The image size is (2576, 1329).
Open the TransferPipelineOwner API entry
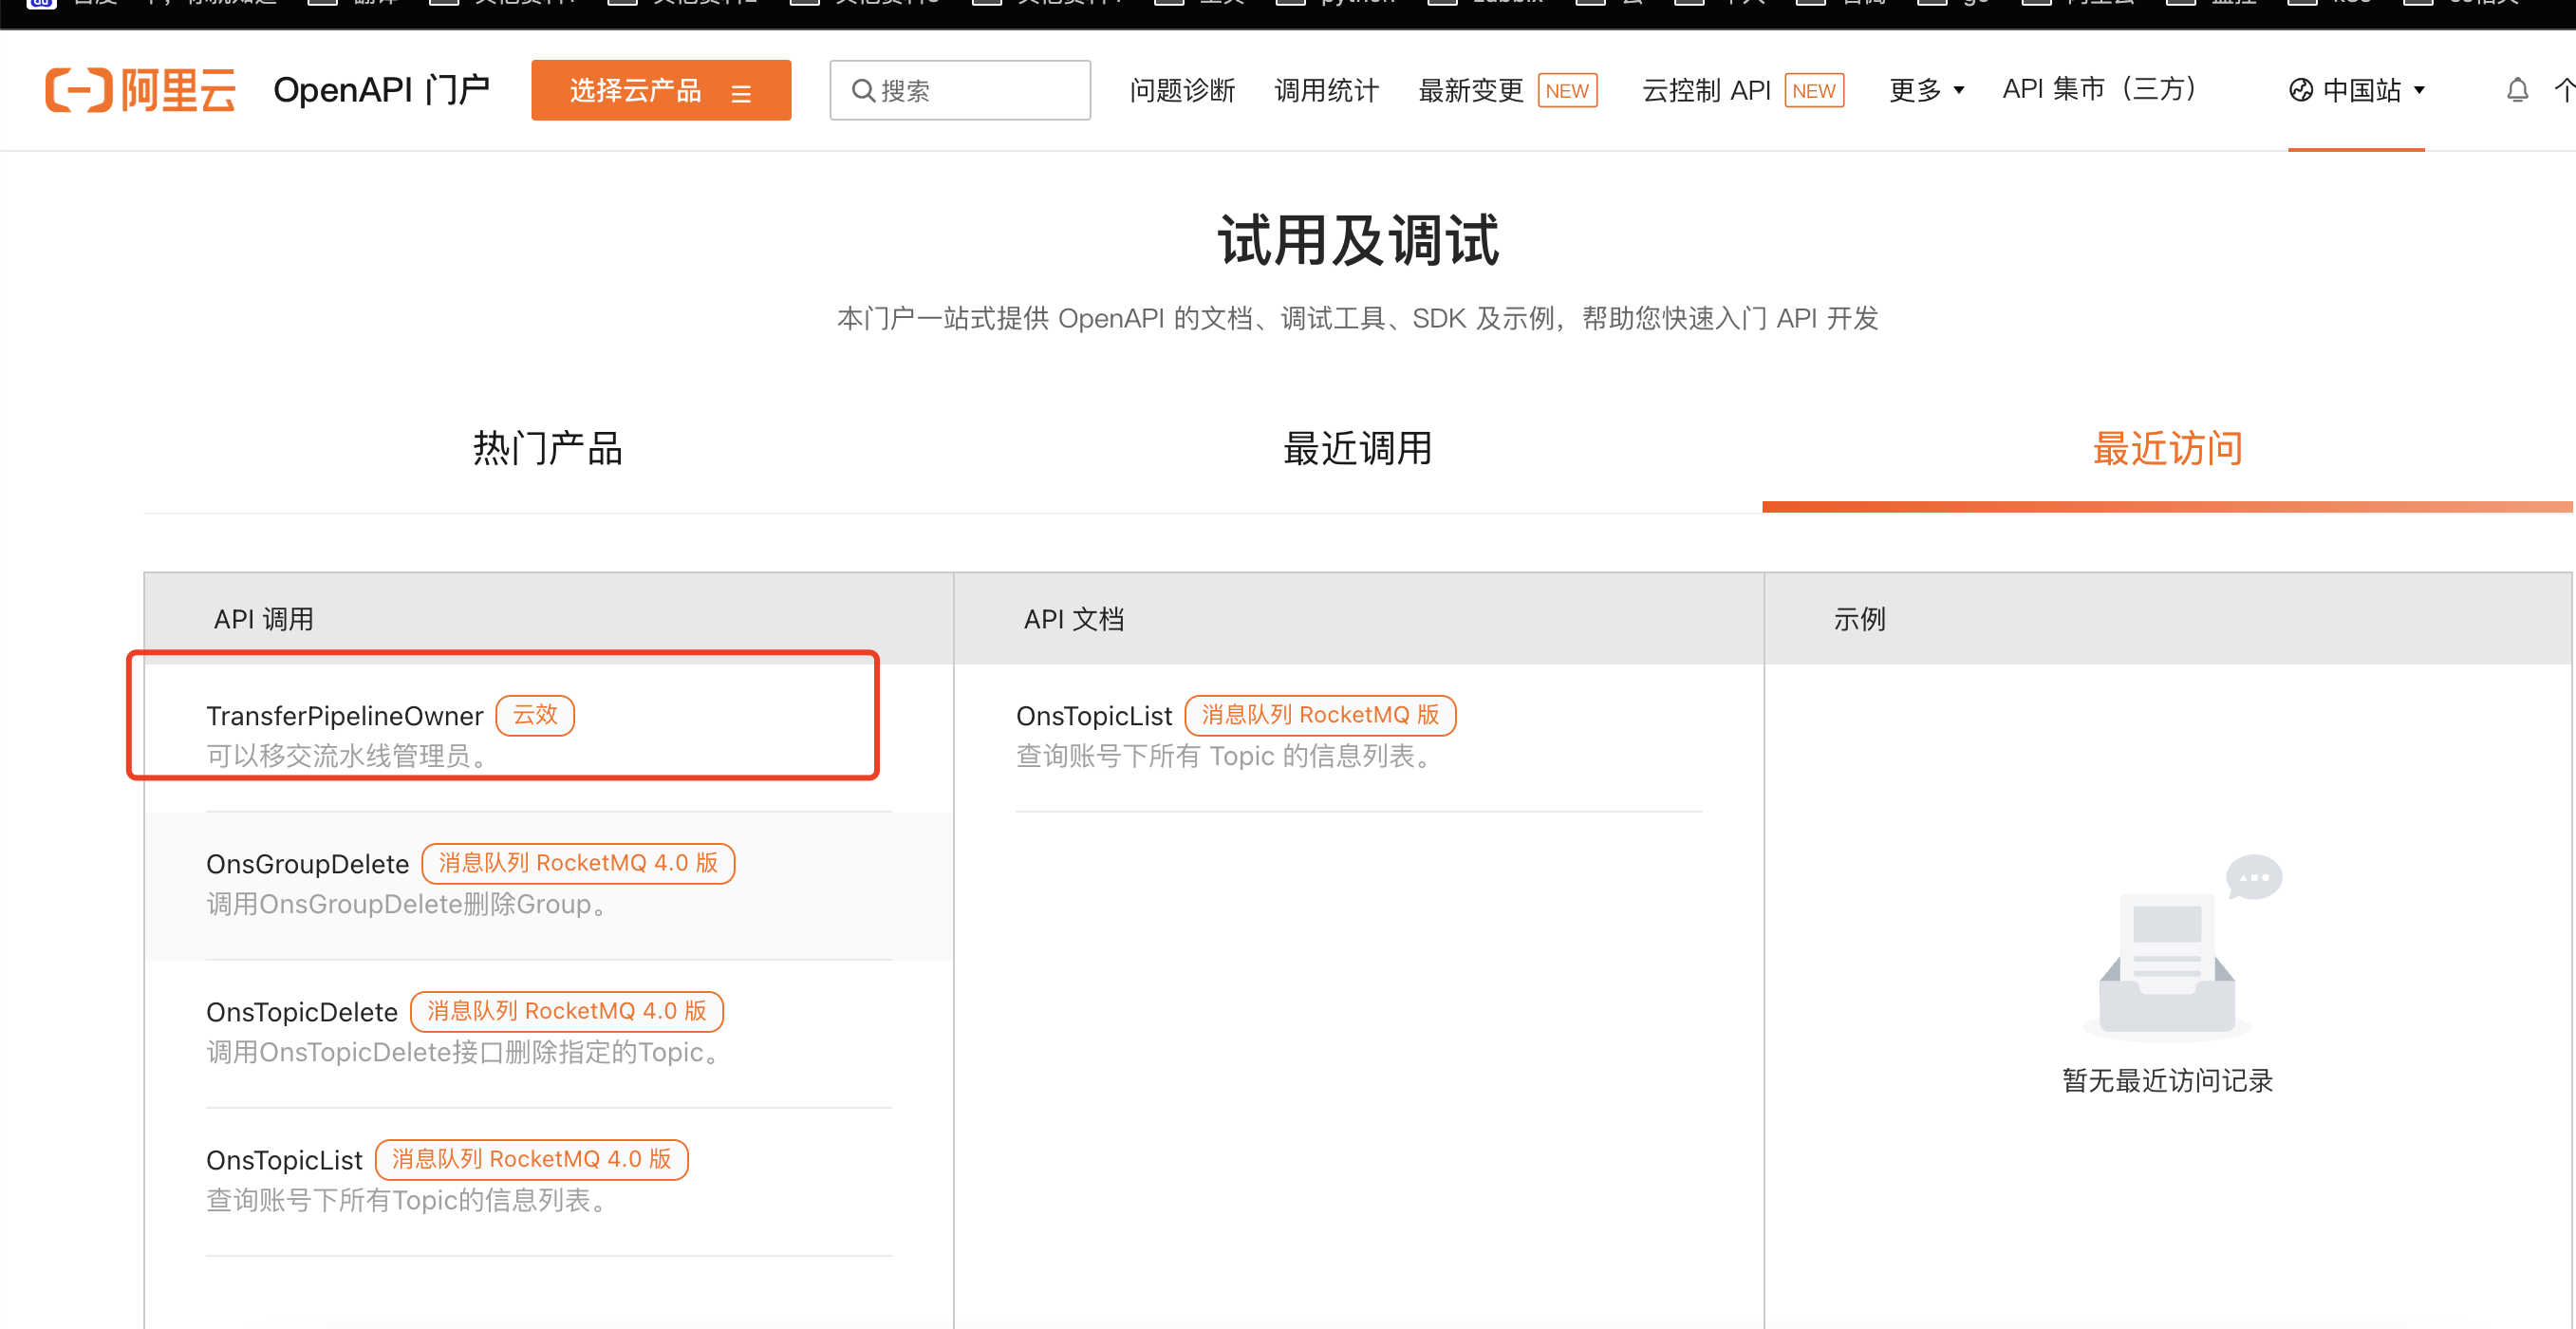344,716
